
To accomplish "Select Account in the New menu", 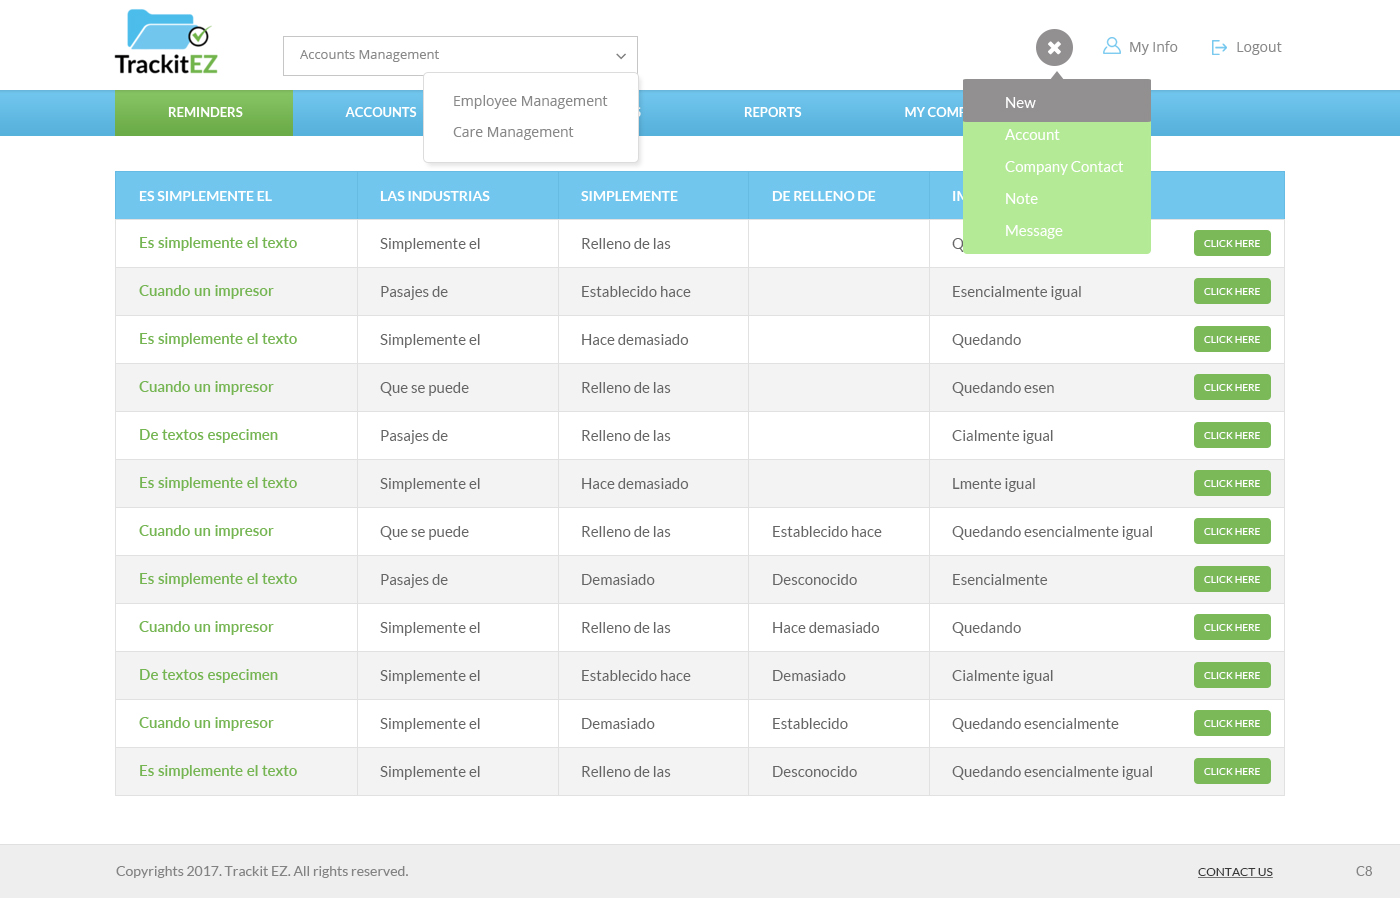I will coord(1032,135).
